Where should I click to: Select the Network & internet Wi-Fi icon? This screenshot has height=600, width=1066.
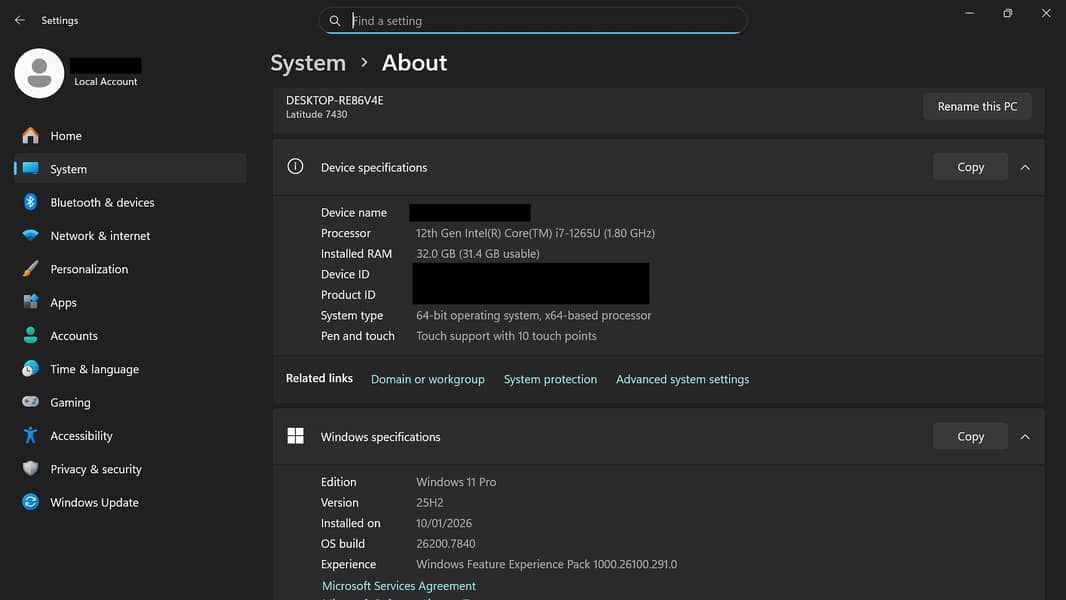[x=31, y=236]
